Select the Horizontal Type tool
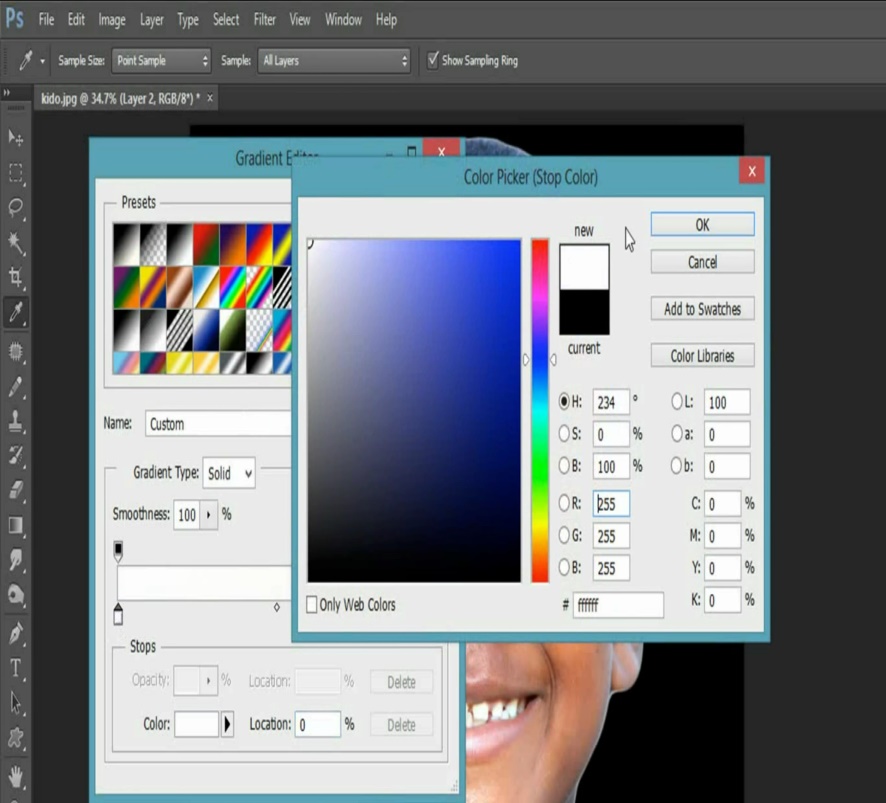This screenshot has height=803, width=886. pyautogui.click(x=16, y=669)
